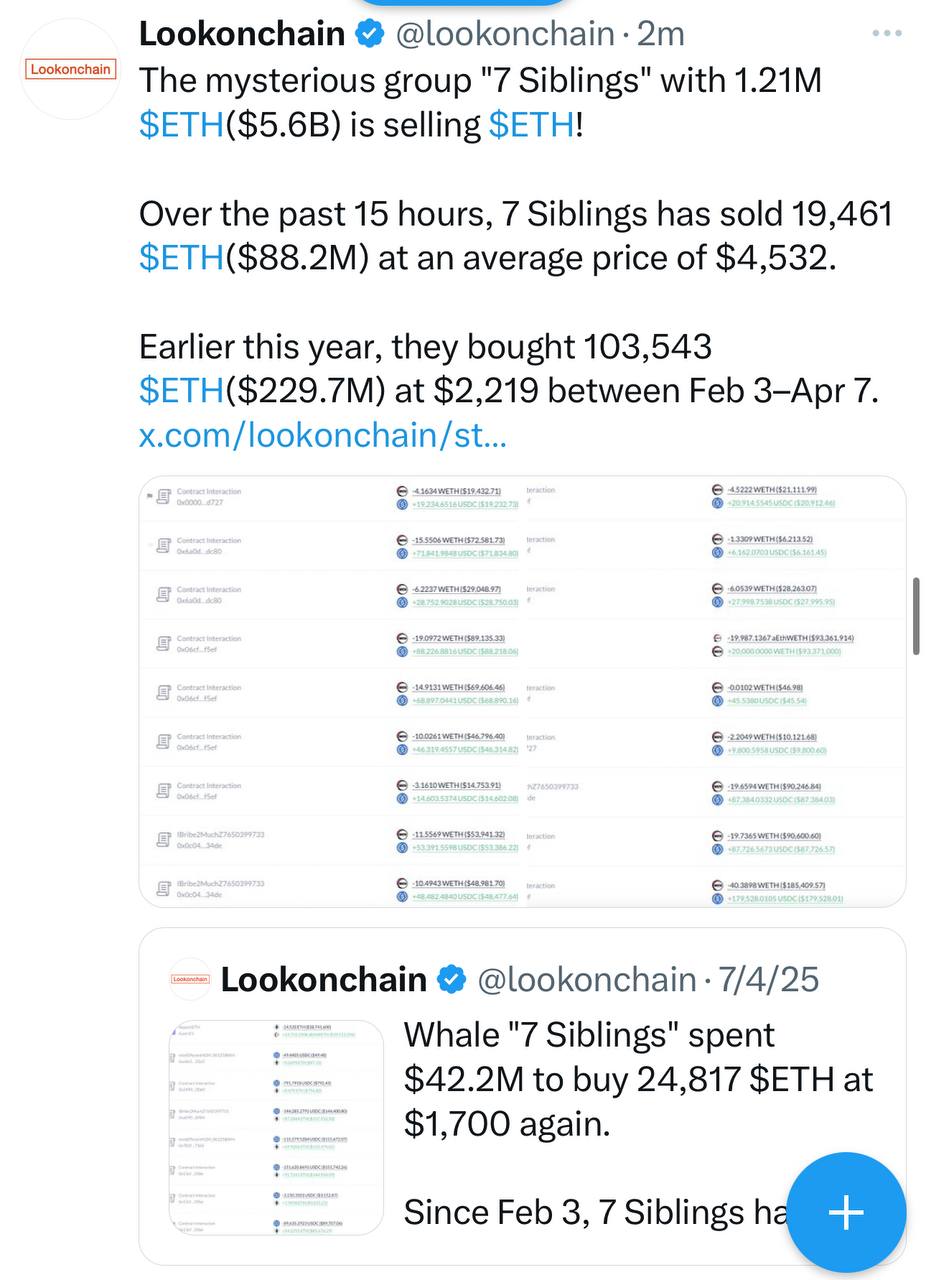The height and width of the screenshot is (1280, 926).
Task: Tap the $ETH($88.2M) cashtag
Action: pos(181,257)
